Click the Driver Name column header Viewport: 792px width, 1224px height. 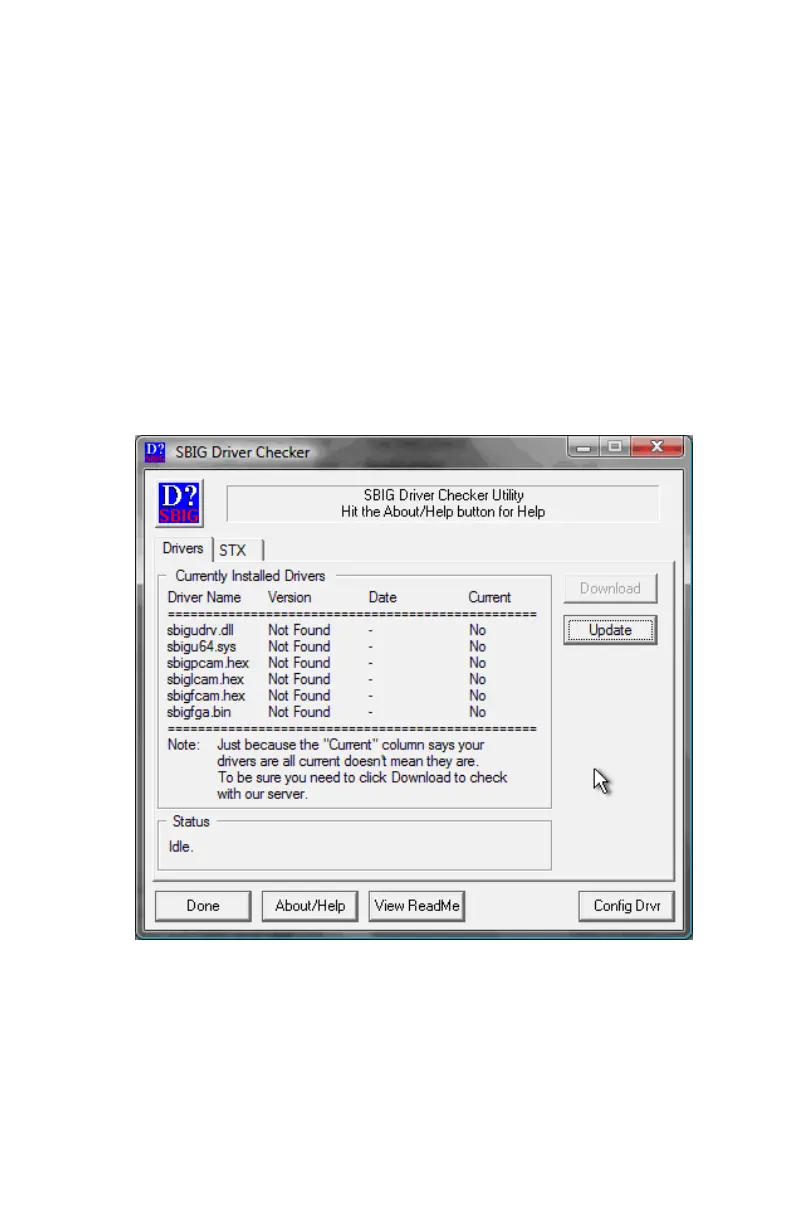(x=204, y=597)
